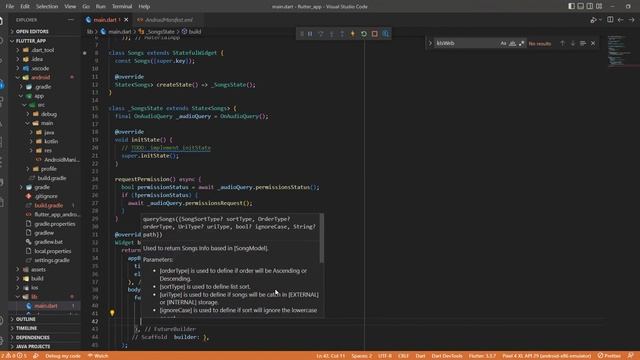Viewport: 640px width, 360px height.
Task: Click the Hot Reload lightning icon
Action: click(x=353, y=34)
